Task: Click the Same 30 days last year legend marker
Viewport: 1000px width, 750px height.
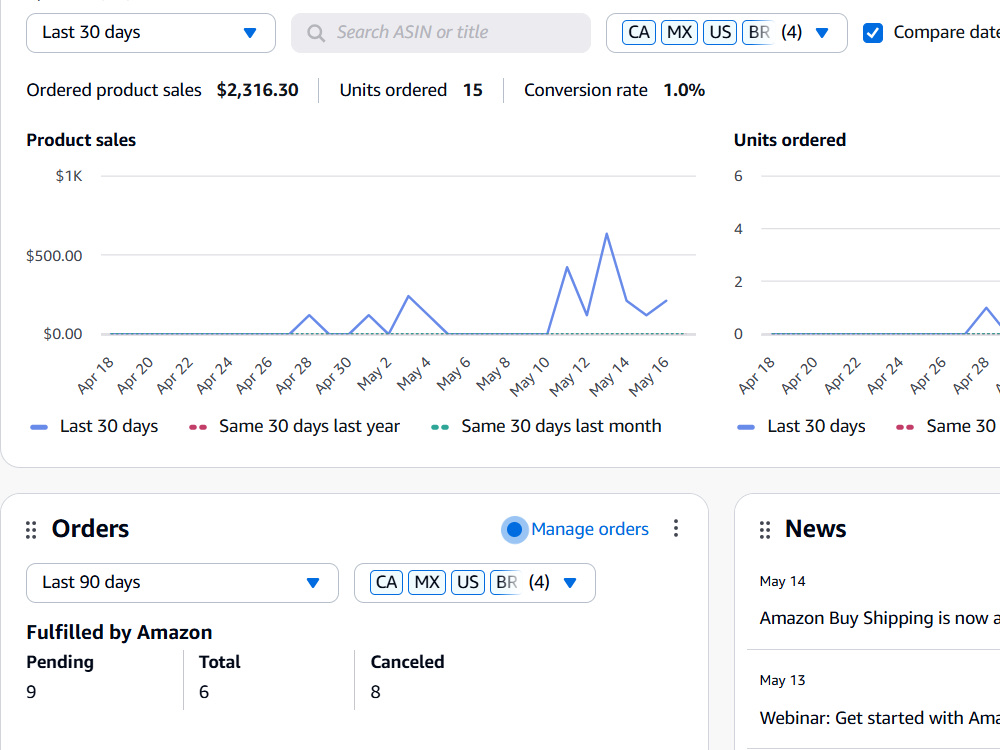Action: [198, 427]
